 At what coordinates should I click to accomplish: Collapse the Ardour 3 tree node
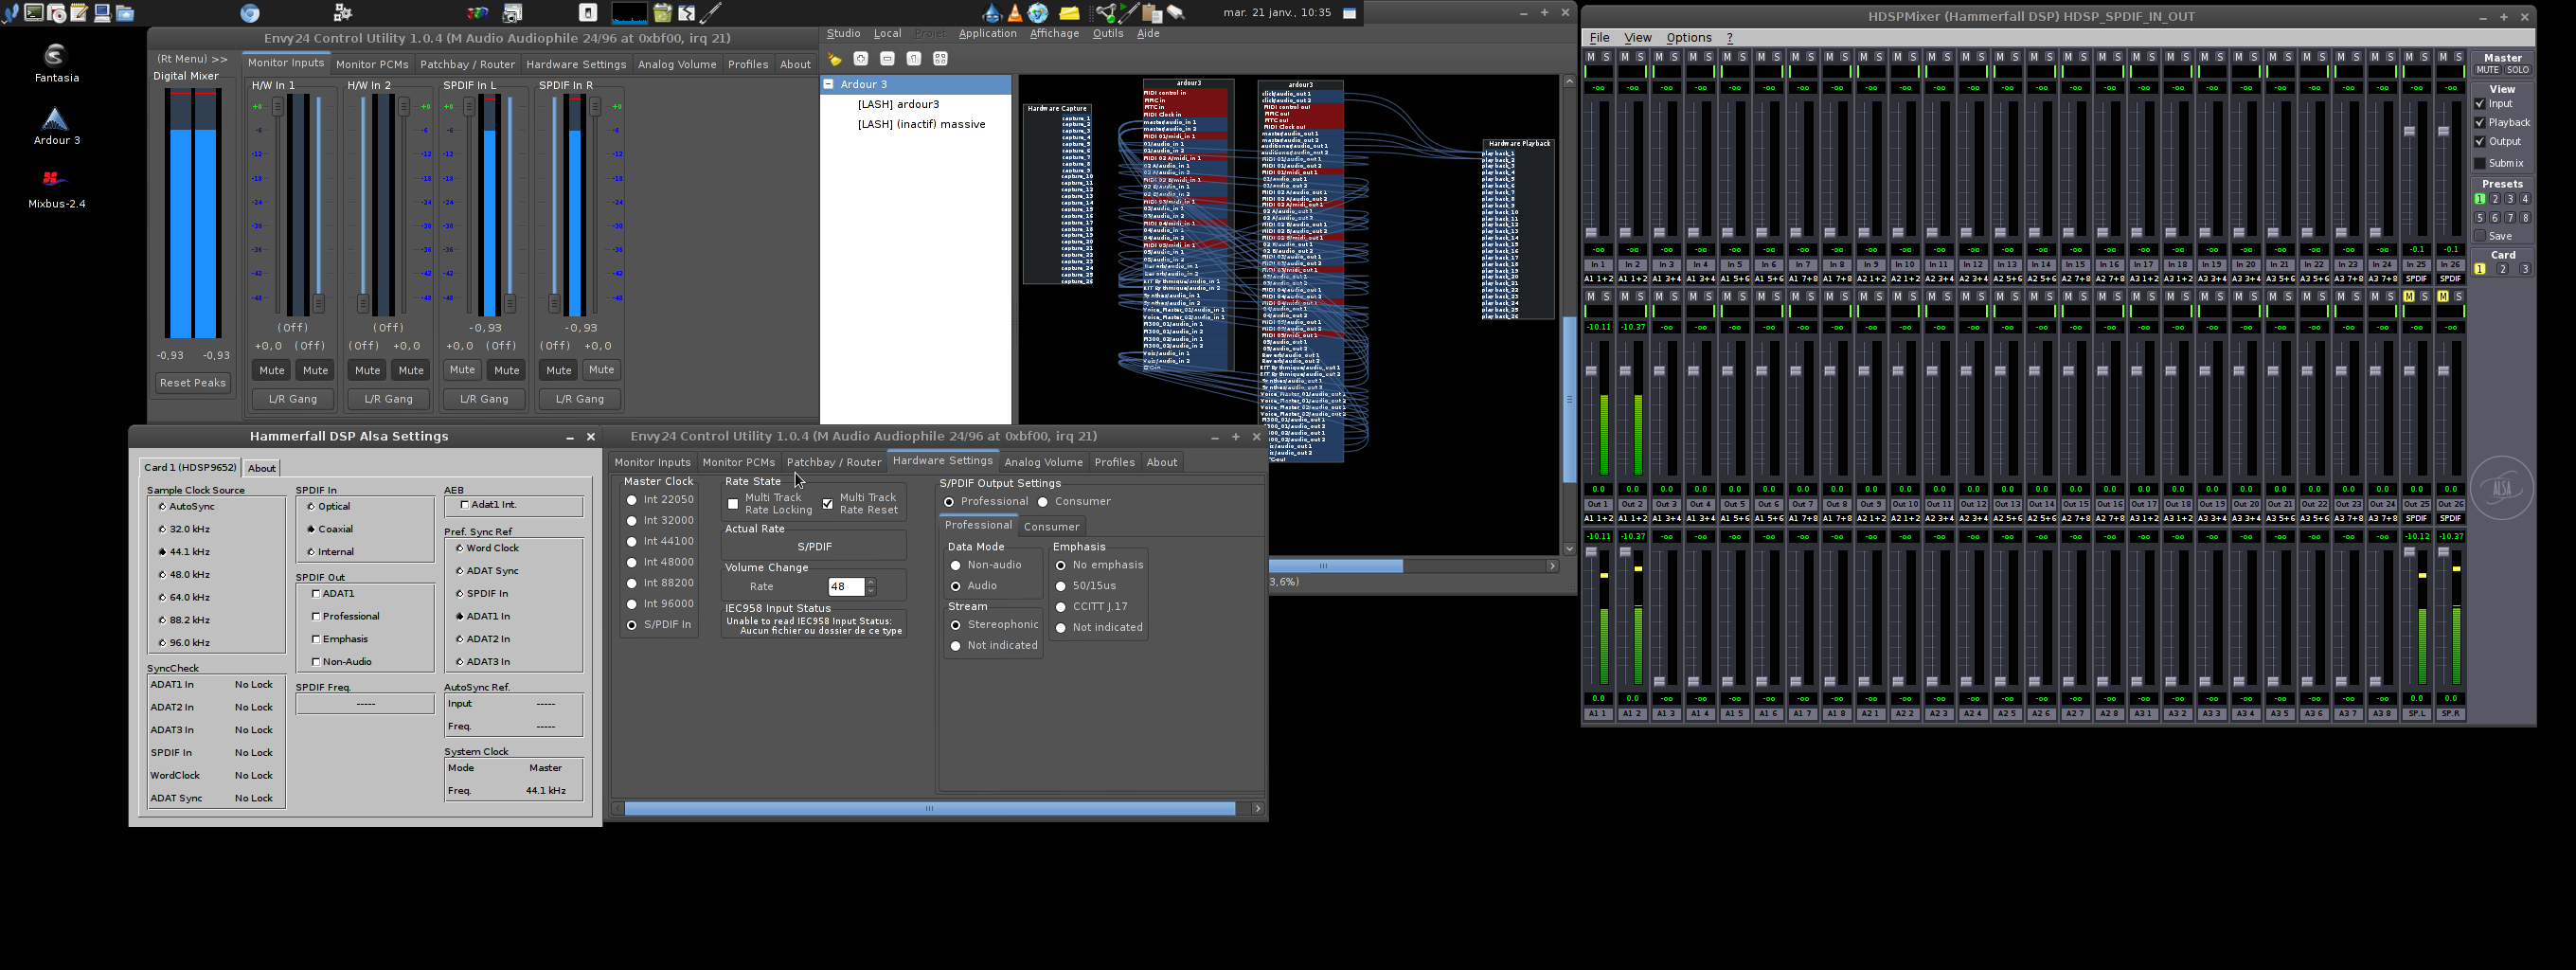pyautogui.click(x=829, y=85)
